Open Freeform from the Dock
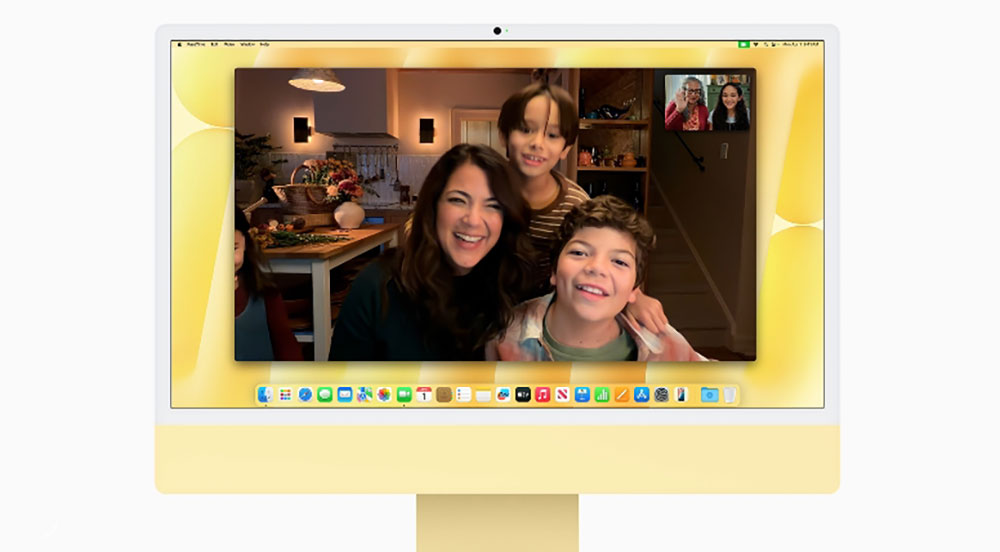This screenshot has width=1000, height=552. coord(503,395)
